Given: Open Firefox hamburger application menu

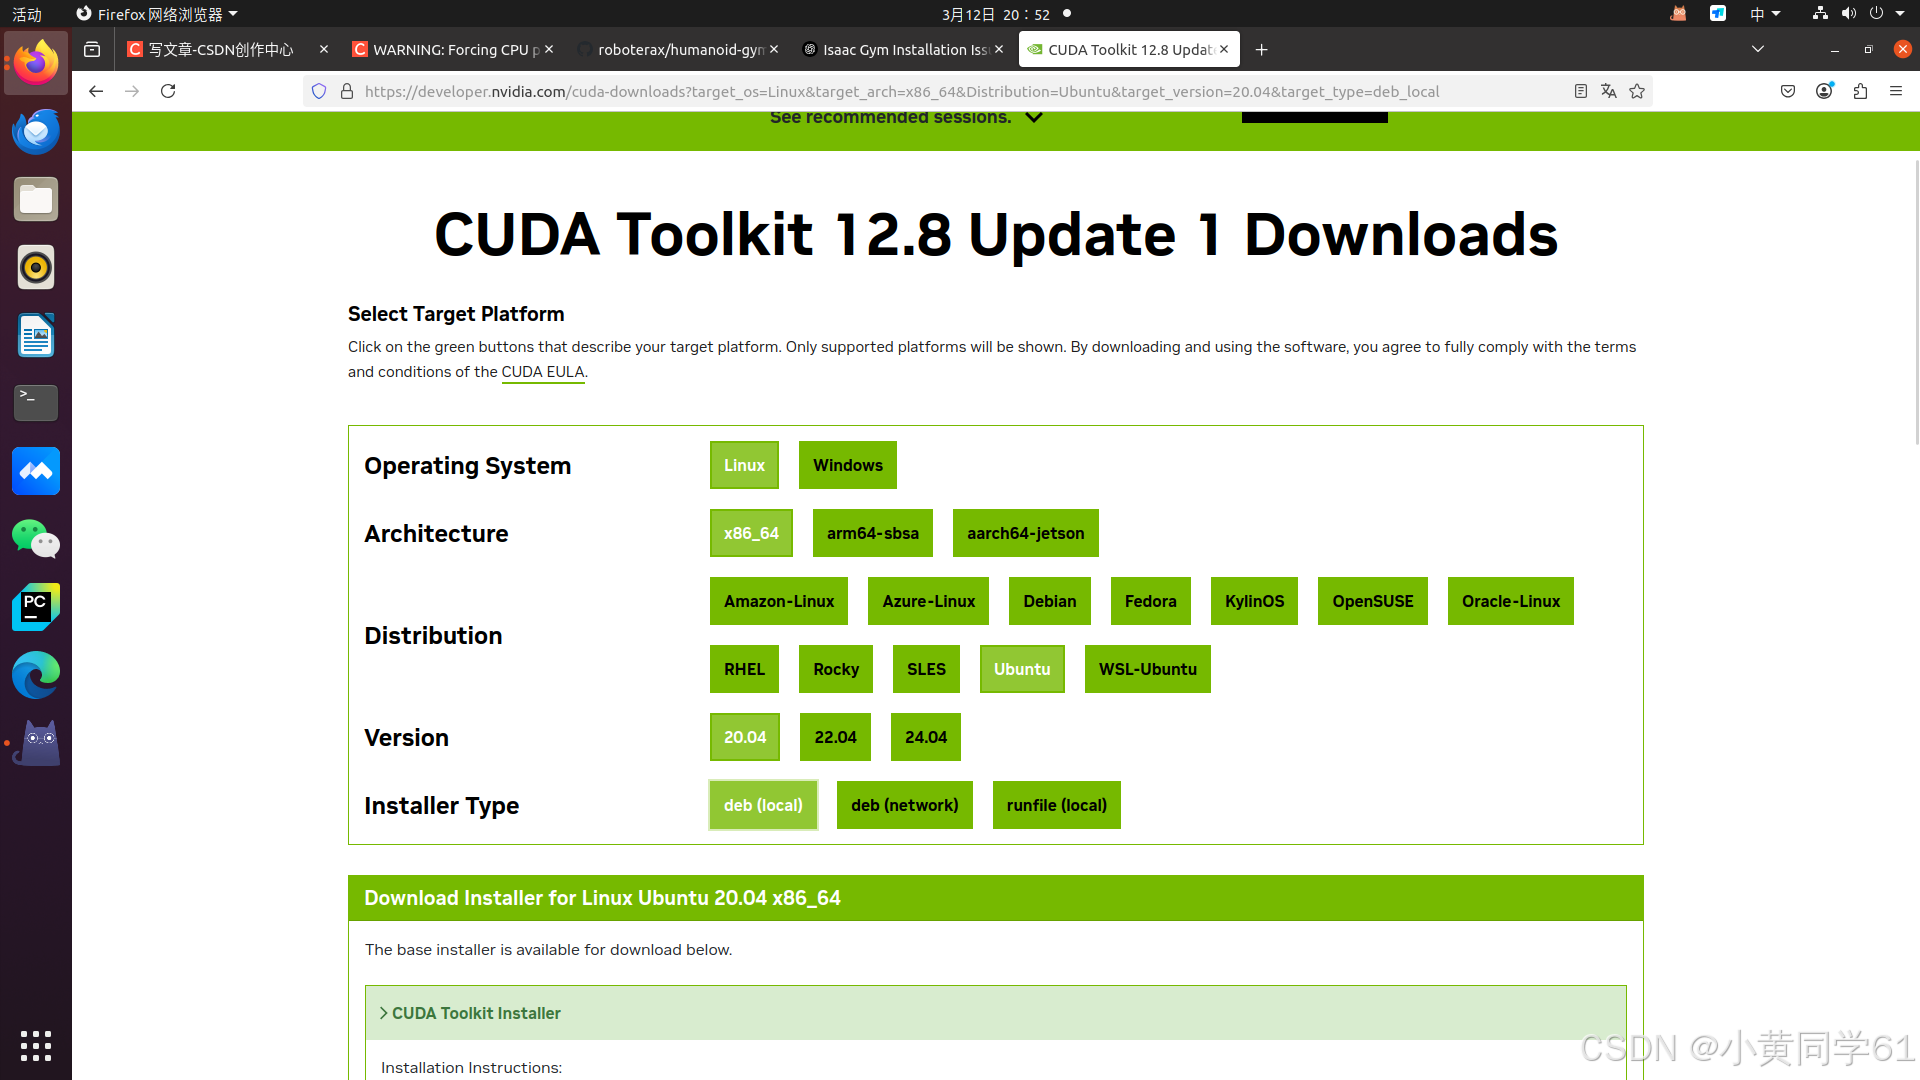Looking at the screenshot, I should (x=1896, y=91).
